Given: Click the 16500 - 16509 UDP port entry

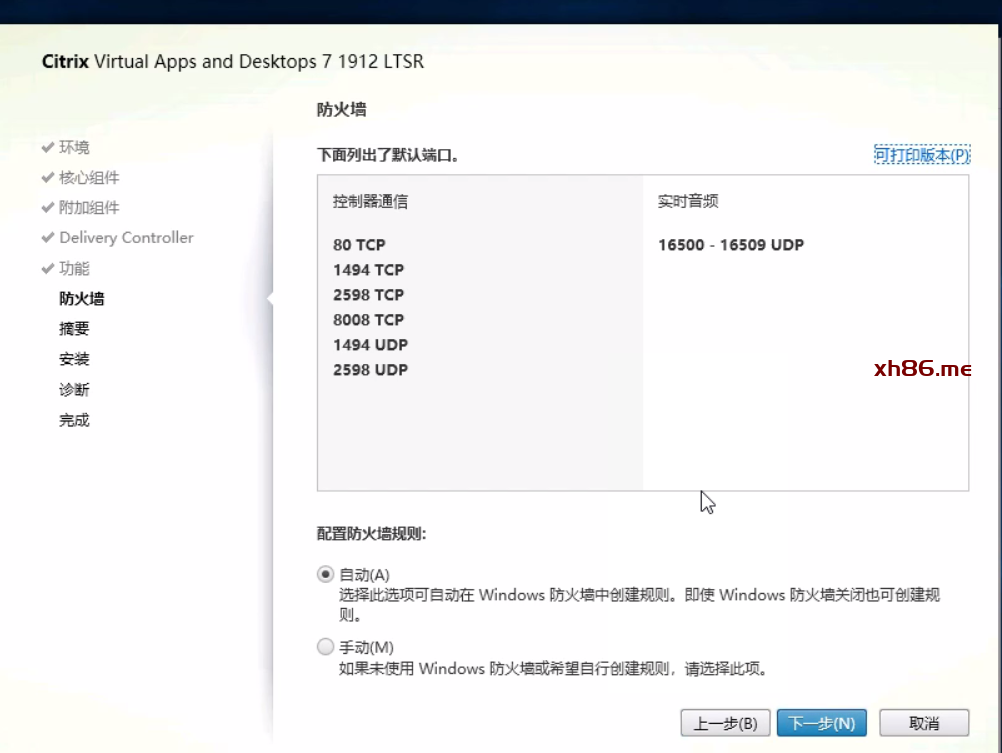Looking at the screenshot, I should (730, 245).
